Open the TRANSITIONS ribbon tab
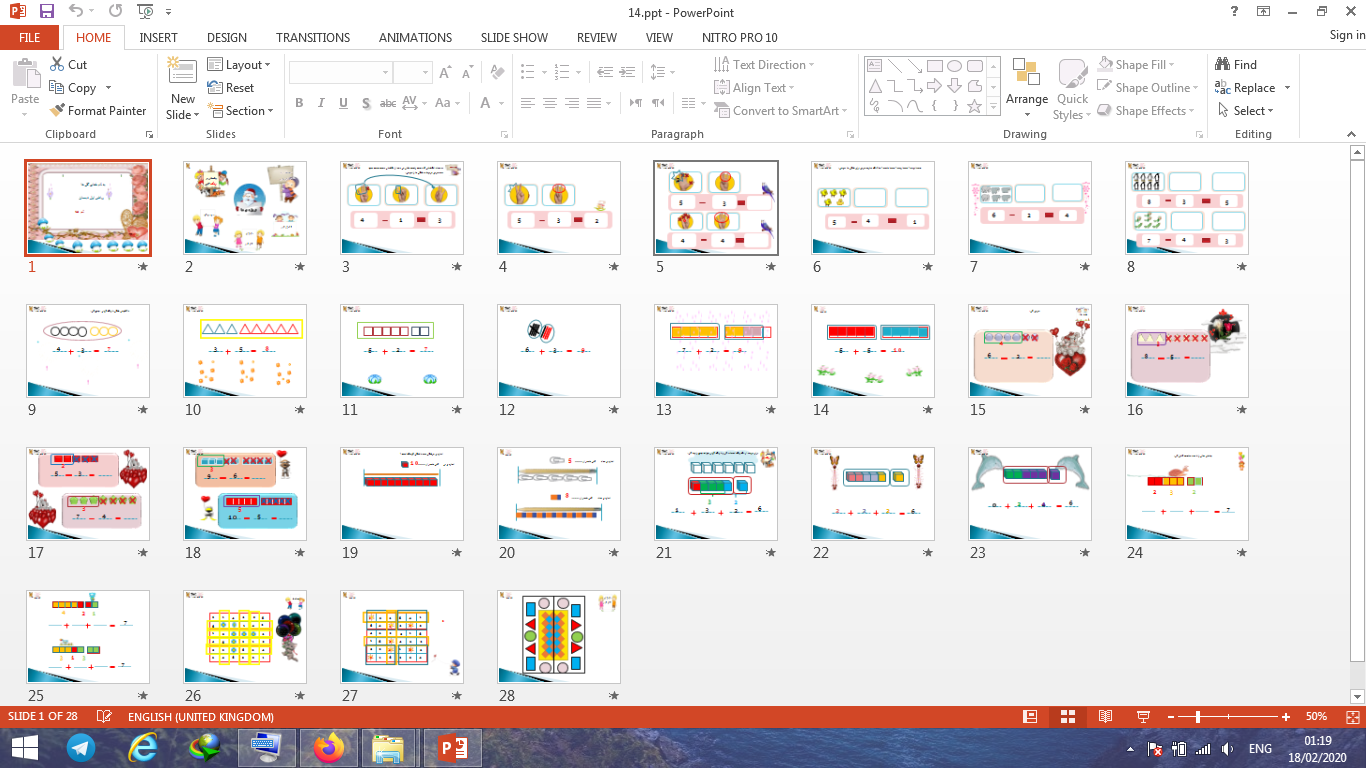The height and width of the screenshot is (768, 1366). (313, 37)
